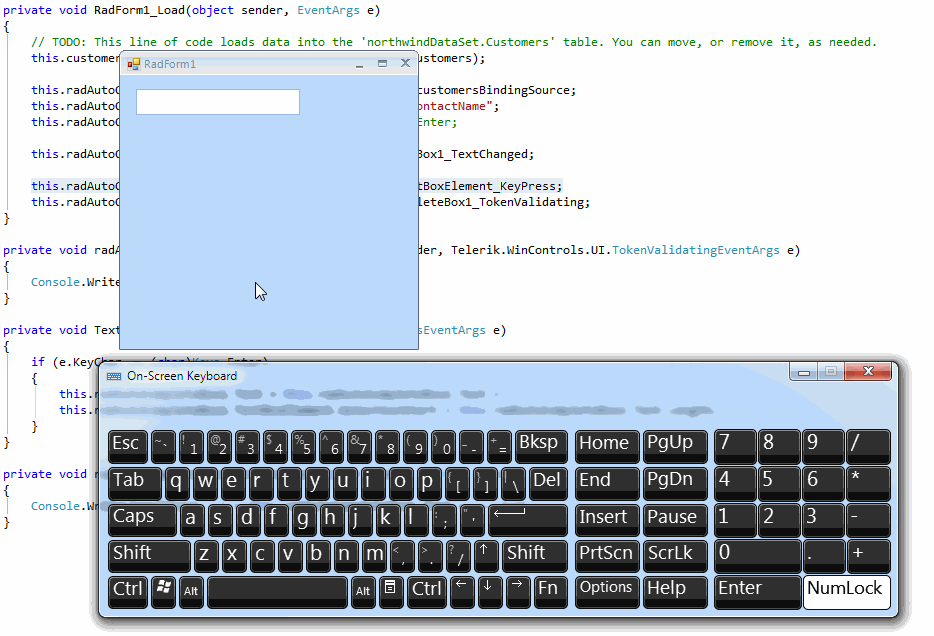Image resolution: width=934 pixels, height=636 pixels.
Task: Click the backslash key
Action: (x=513, y=482)
